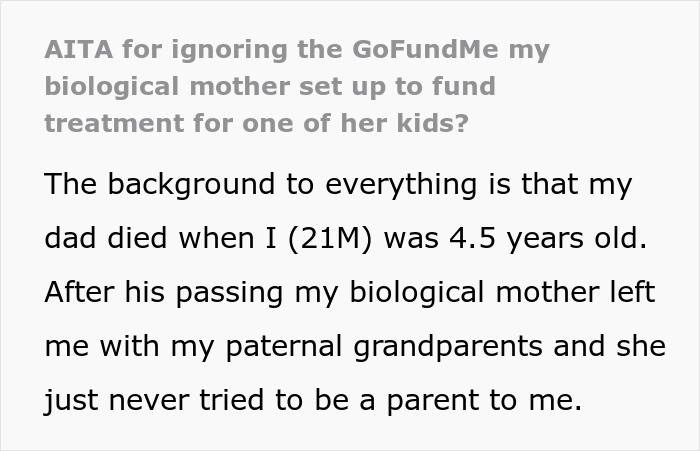Click the word "biological" in the body text
The height and width of the screenshot is (451, 700).
click(x=417, y=292)
